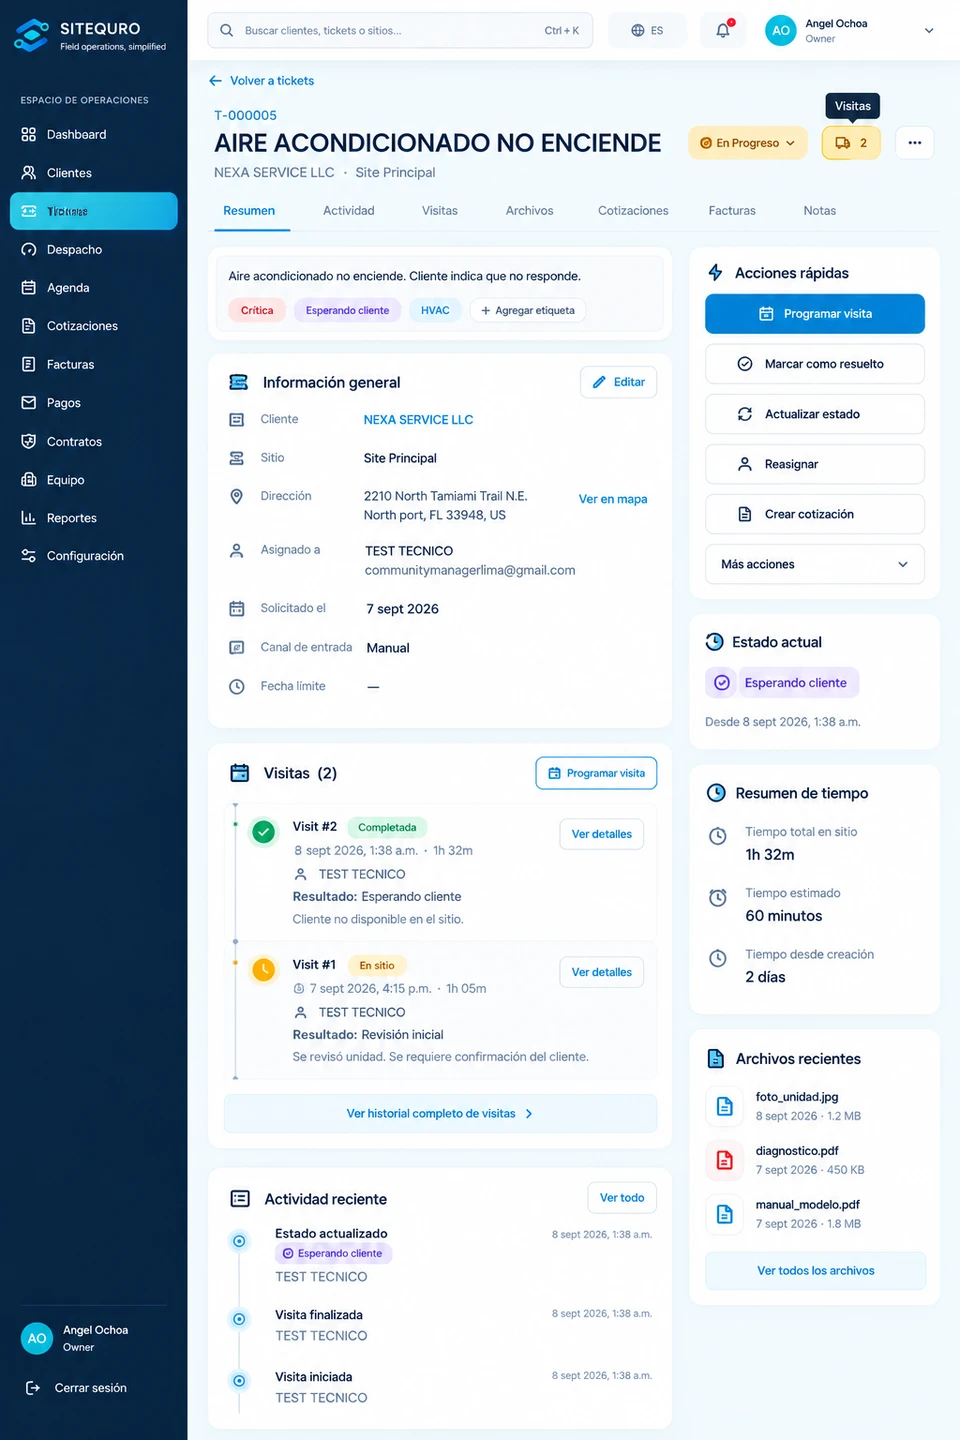Viewport: 960px width, 1440px height.
Task: Click the communitymanagerlima@gmail.com email
Action: (x=470, y=570)
